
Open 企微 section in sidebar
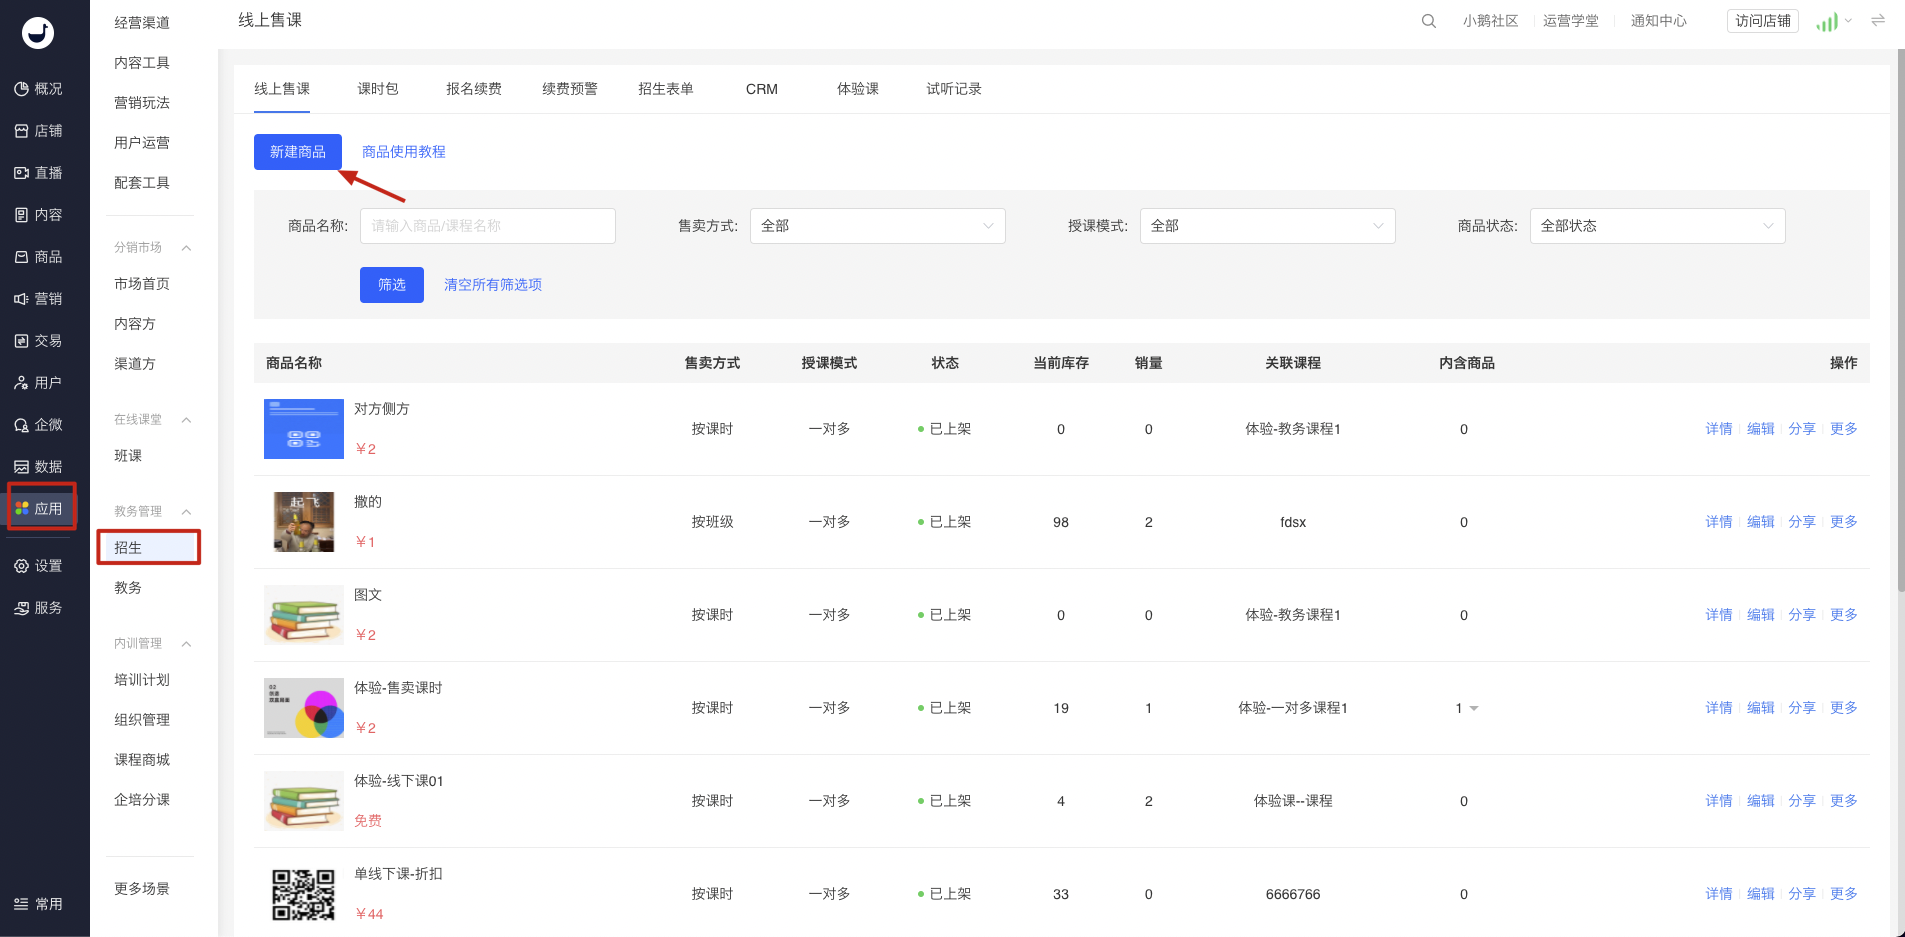38,425
